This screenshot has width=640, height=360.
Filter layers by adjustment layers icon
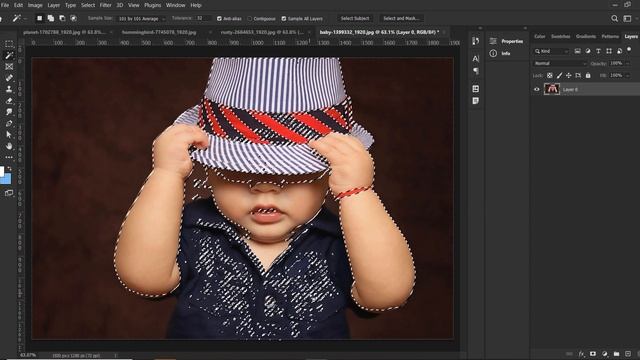click(x=588, y=51)
